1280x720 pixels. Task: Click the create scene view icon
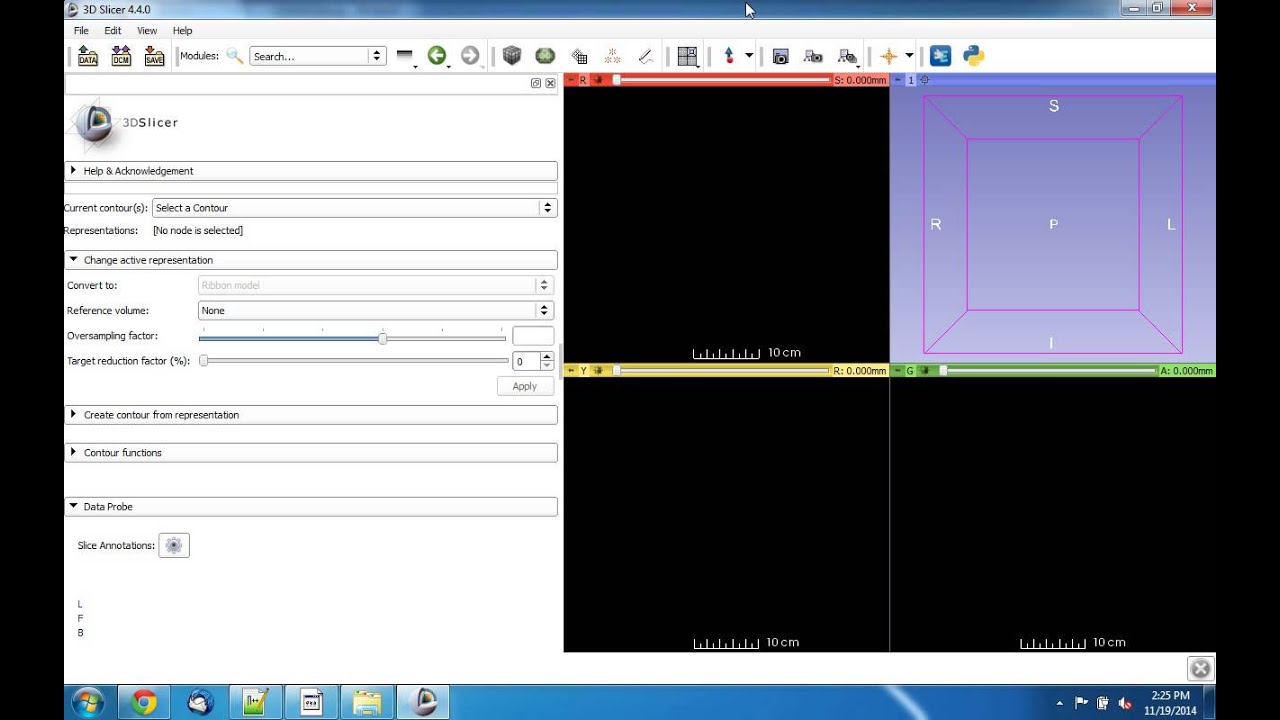click(813, 56)
